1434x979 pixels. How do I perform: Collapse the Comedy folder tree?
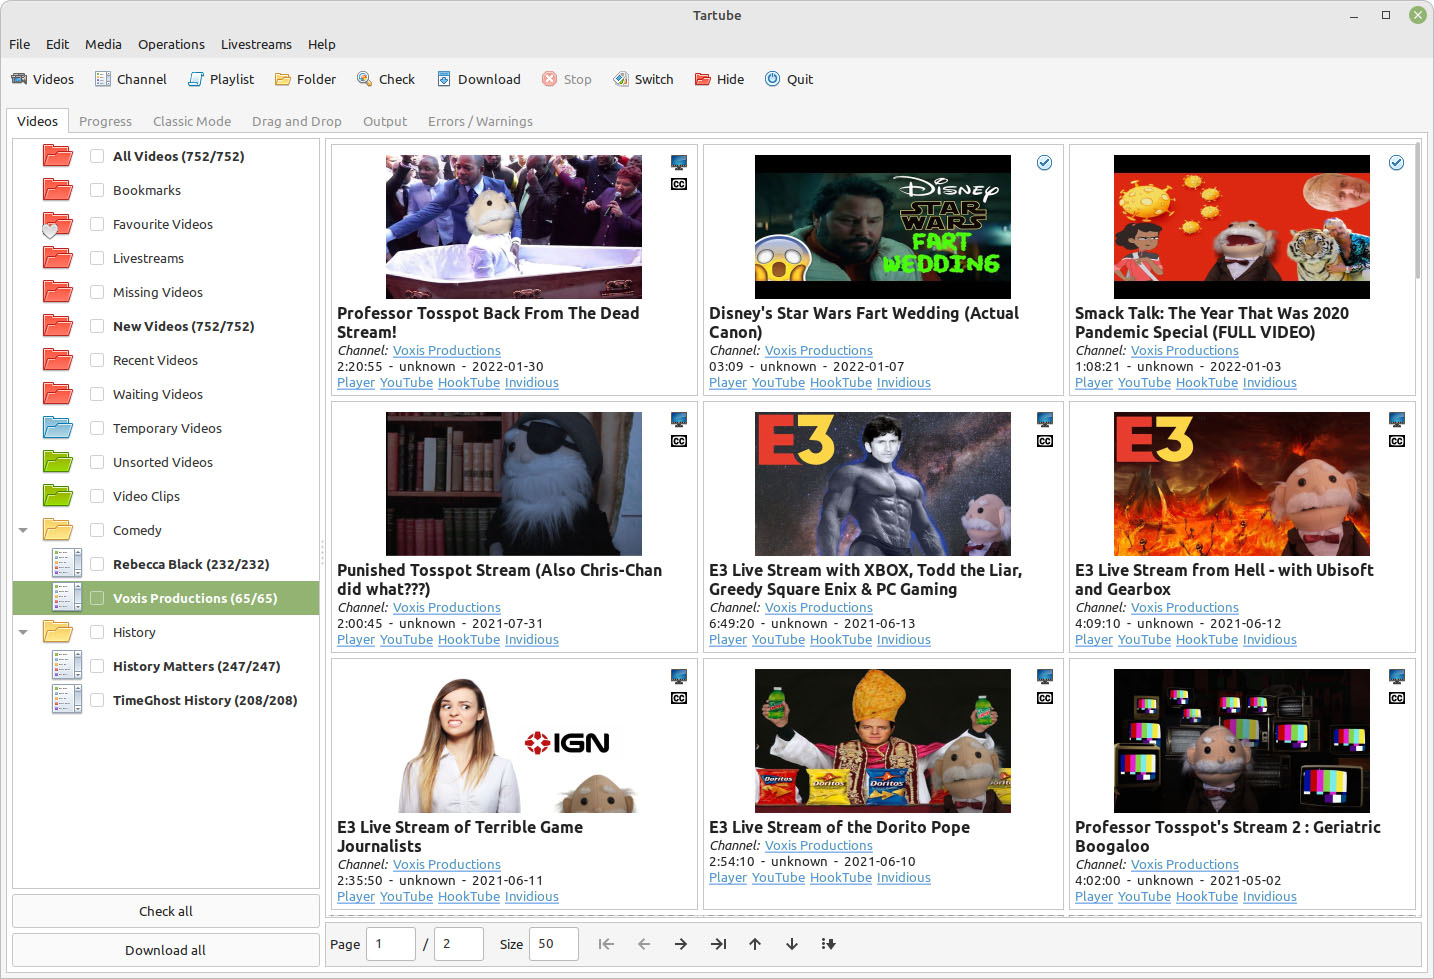tap(23, 530)
